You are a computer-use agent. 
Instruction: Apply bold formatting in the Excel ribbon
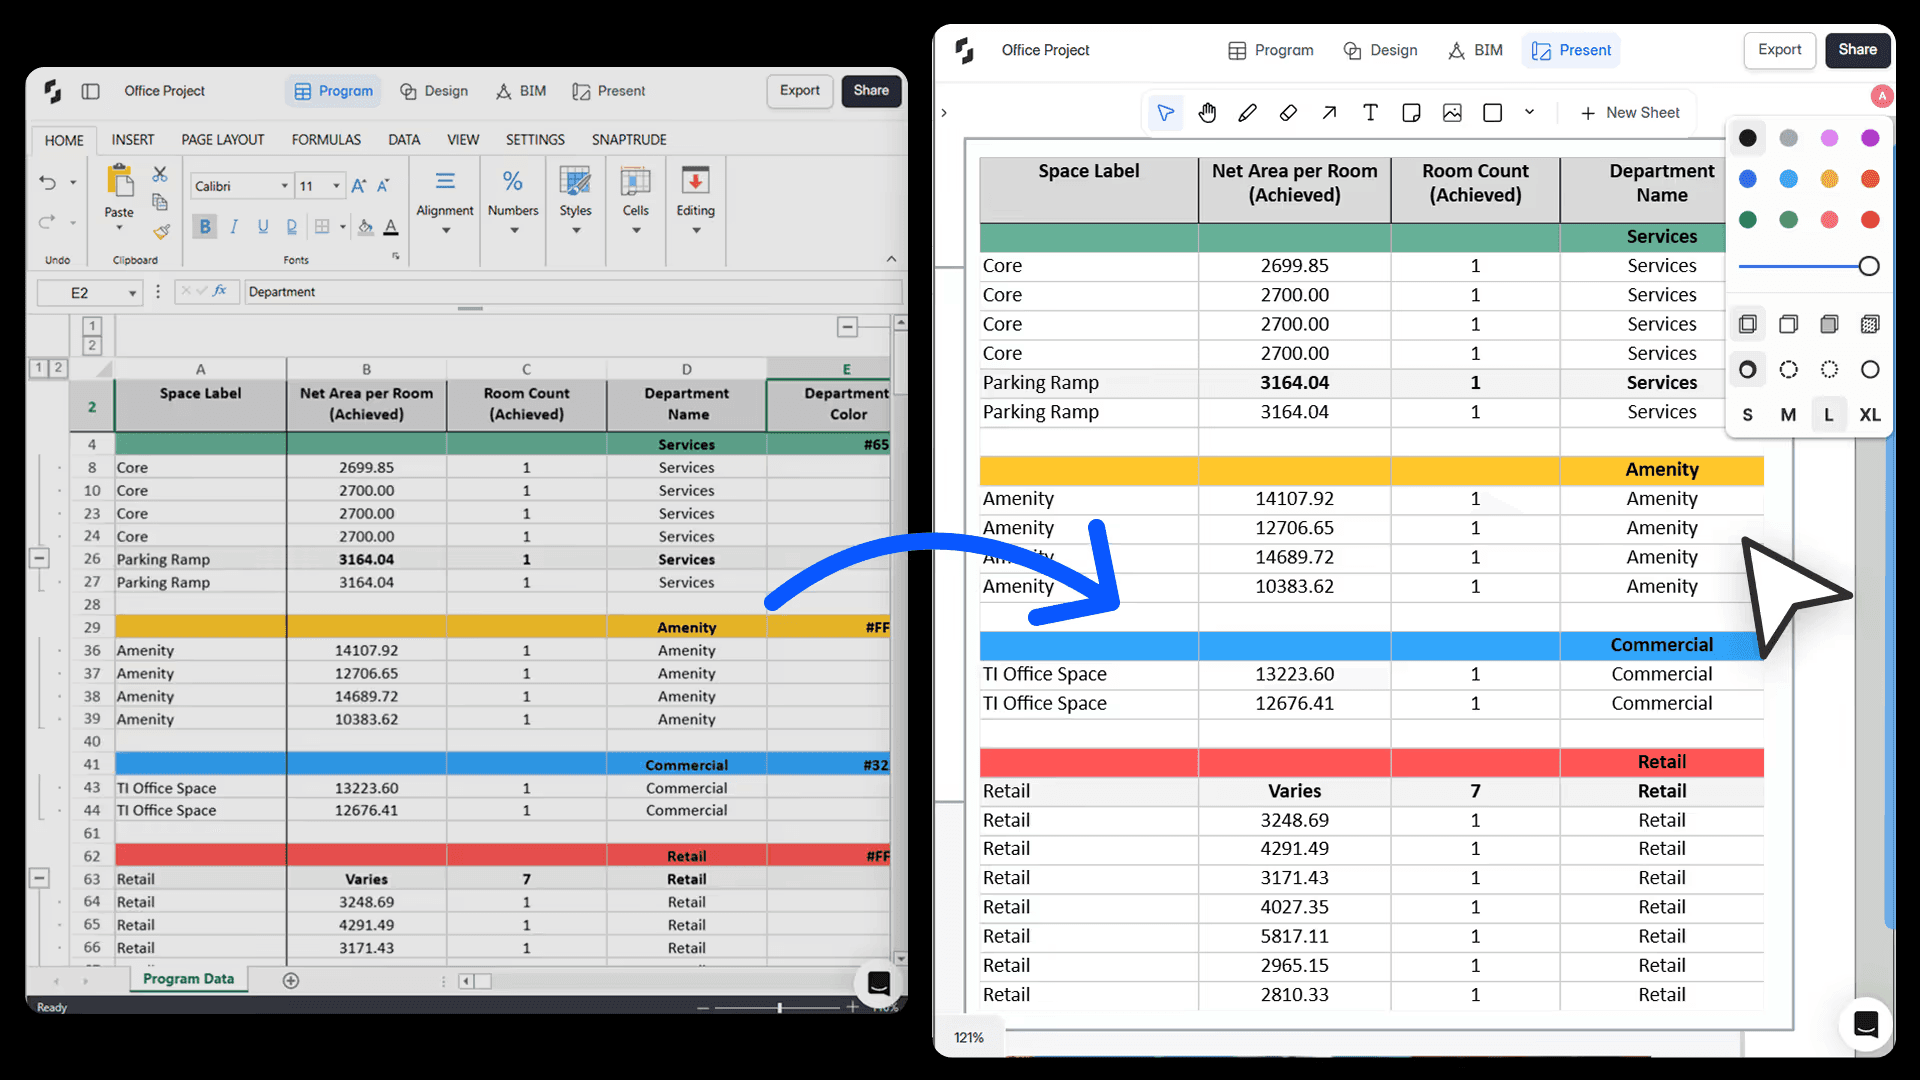click(x=205, y=226)
